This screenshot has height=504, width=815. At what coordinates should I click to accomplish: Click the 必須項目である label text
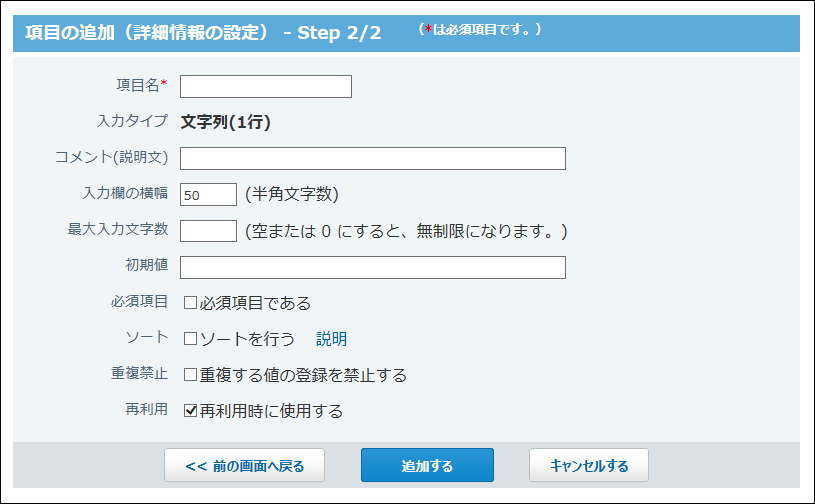click(255, 303)
